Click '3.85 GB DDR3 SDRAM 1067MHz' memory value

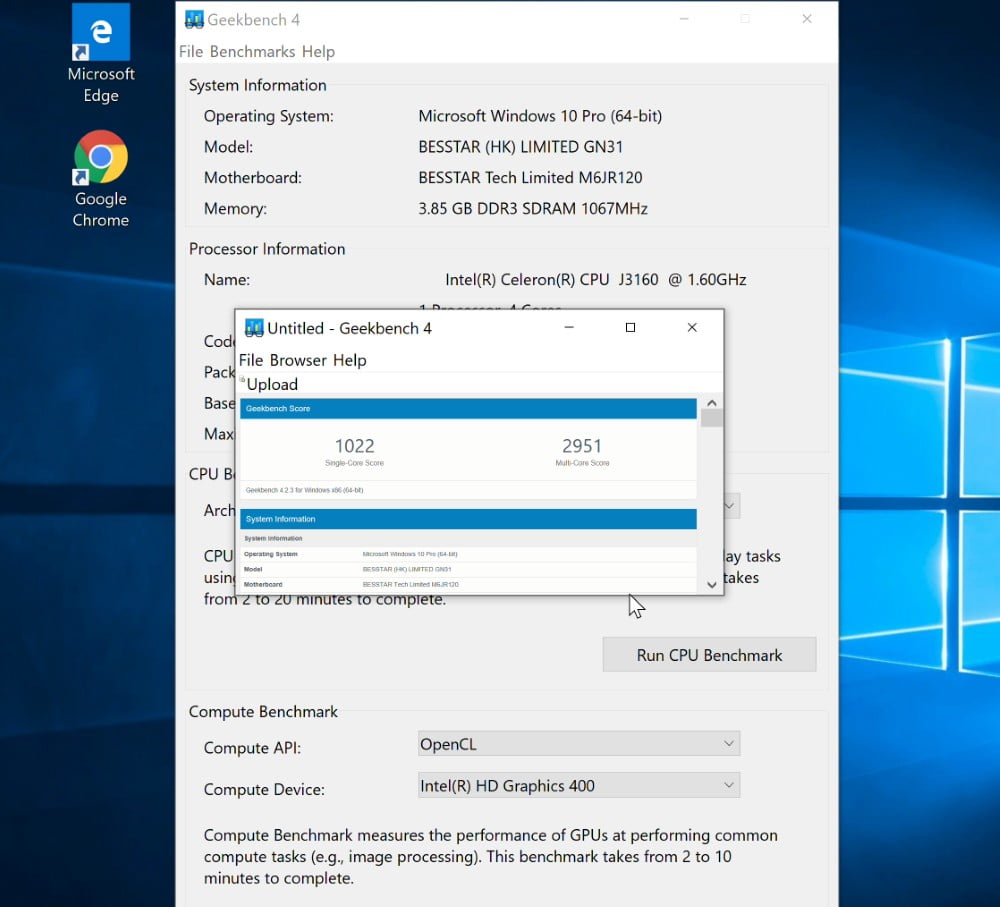pos(533,209)
